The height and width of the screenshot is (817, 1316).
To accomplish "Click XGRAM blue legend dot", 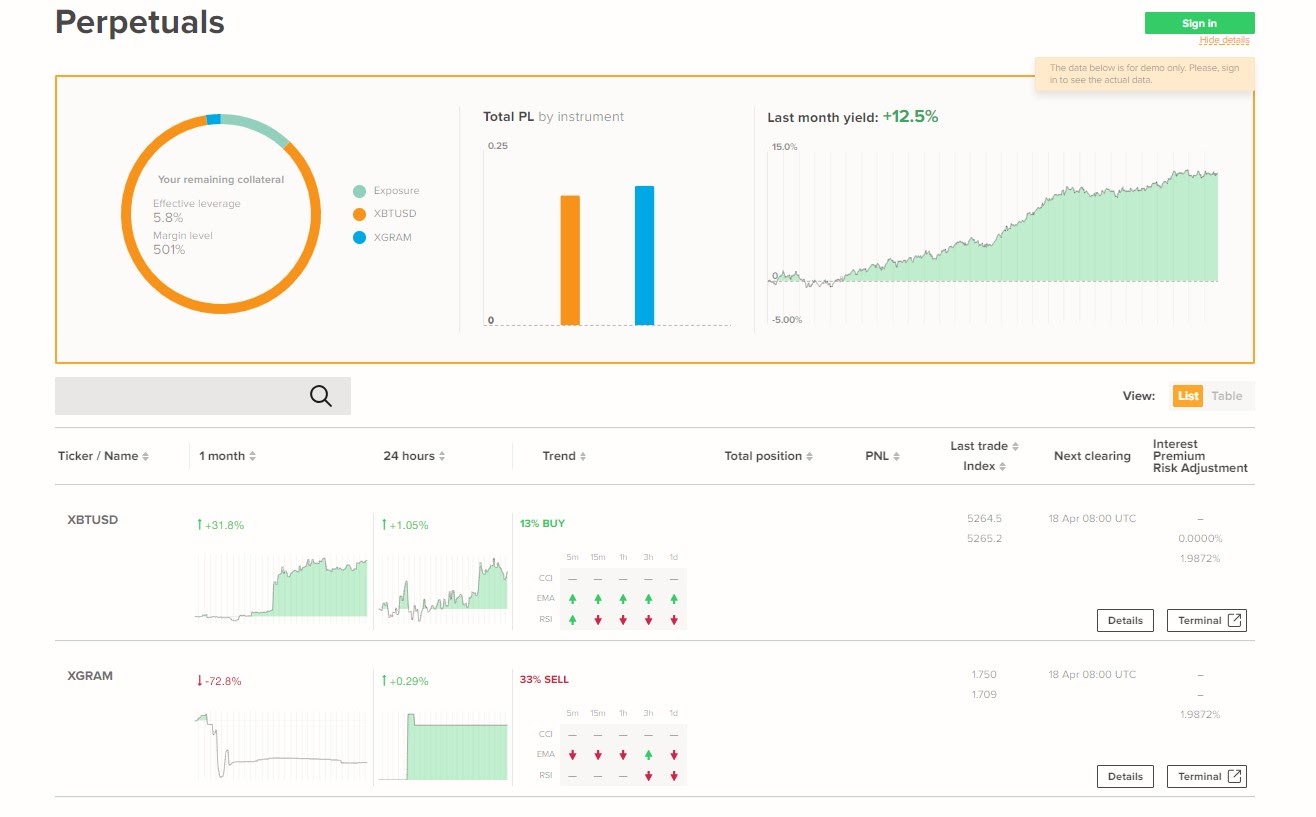I will point(359,238).
